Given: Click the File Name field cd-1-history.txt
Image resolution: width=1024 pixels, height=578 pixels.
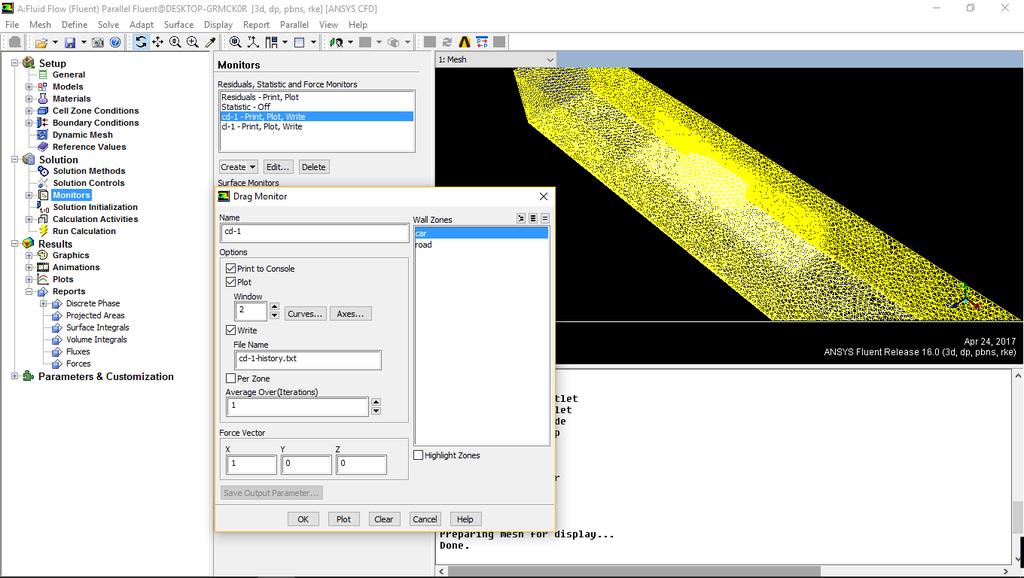Looking at the screenshot, I should pos(308,360).
